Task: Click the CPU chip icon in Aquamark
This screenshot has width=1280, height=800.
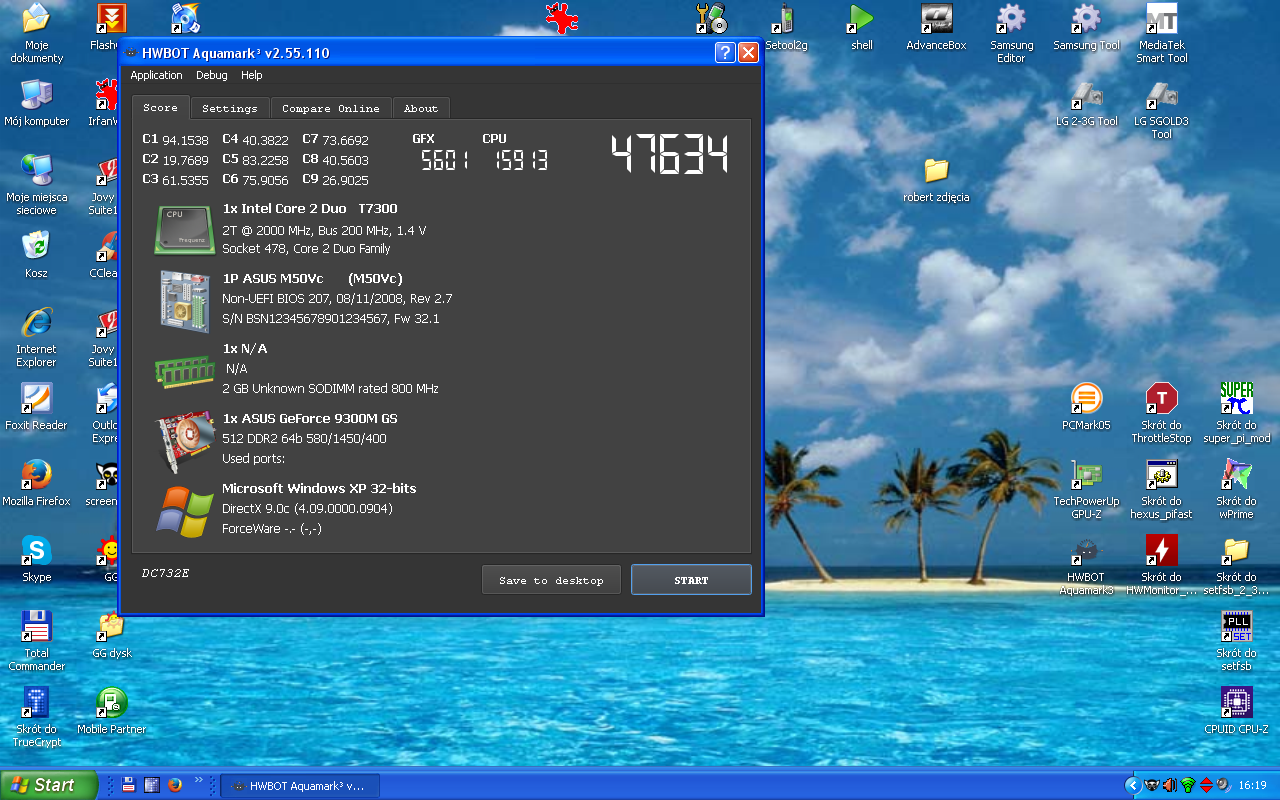Action: click(x=184, y=228)
